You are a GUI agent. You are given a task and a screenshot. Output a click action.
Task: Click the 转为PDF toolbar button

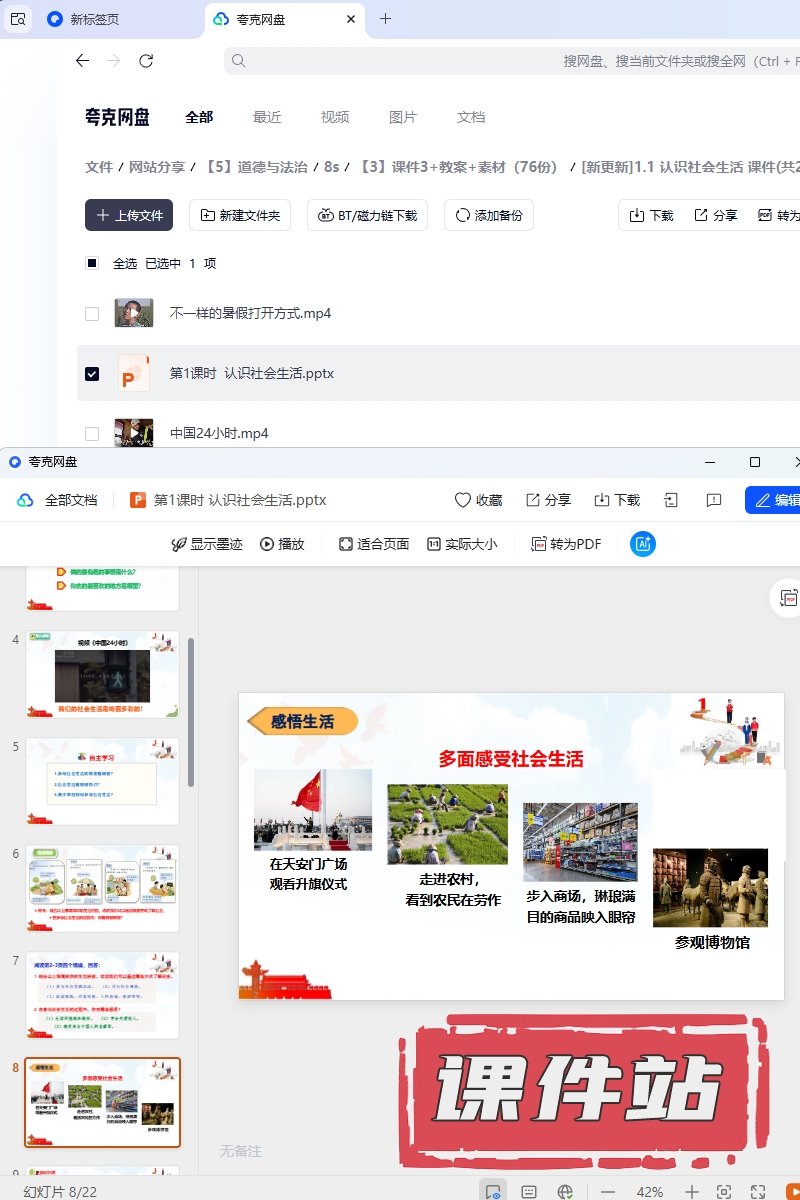(566, 544)
